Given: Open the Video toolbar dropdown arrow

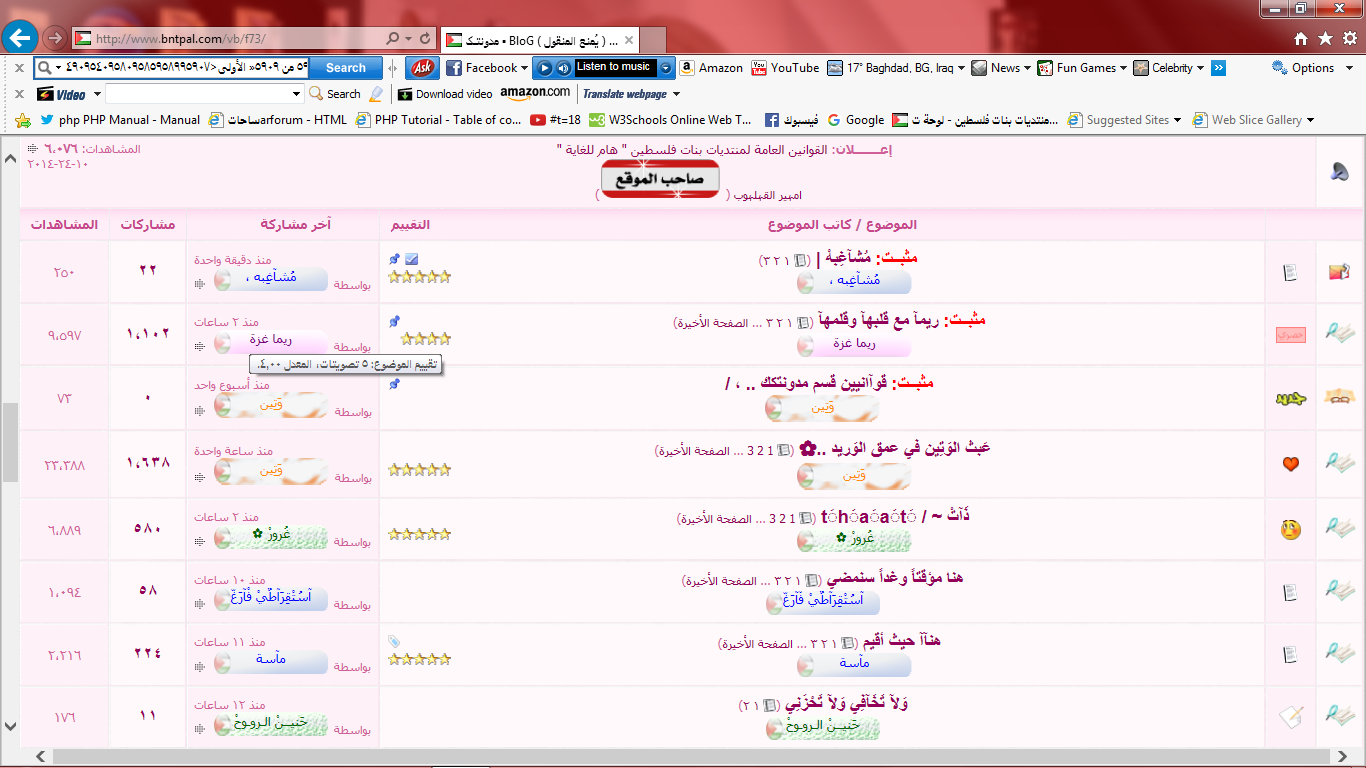Looking at the screenshot, I should pos(97,94).
